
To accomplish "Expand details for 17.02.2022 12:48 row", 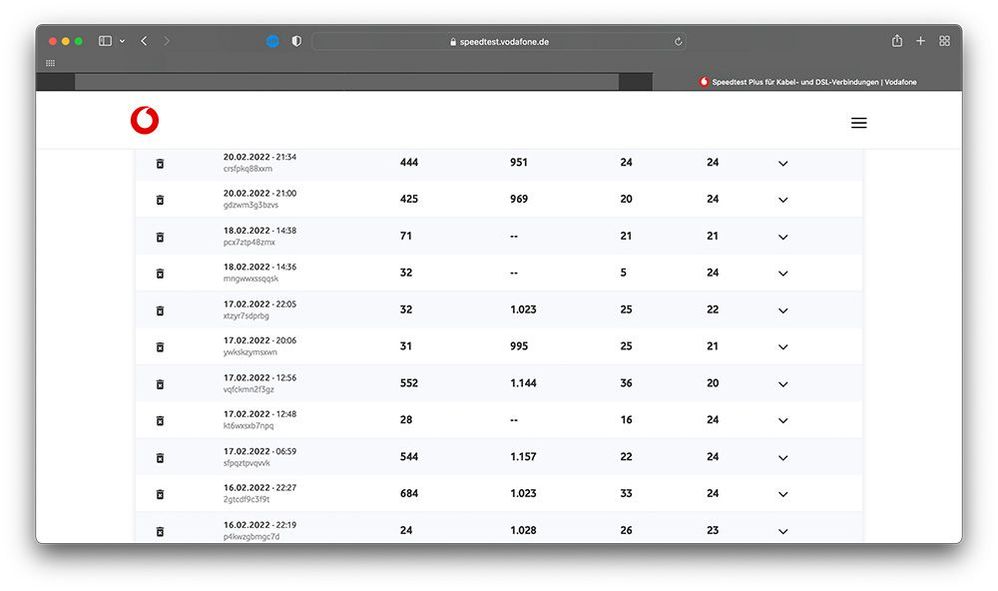I will pos(783,421).
